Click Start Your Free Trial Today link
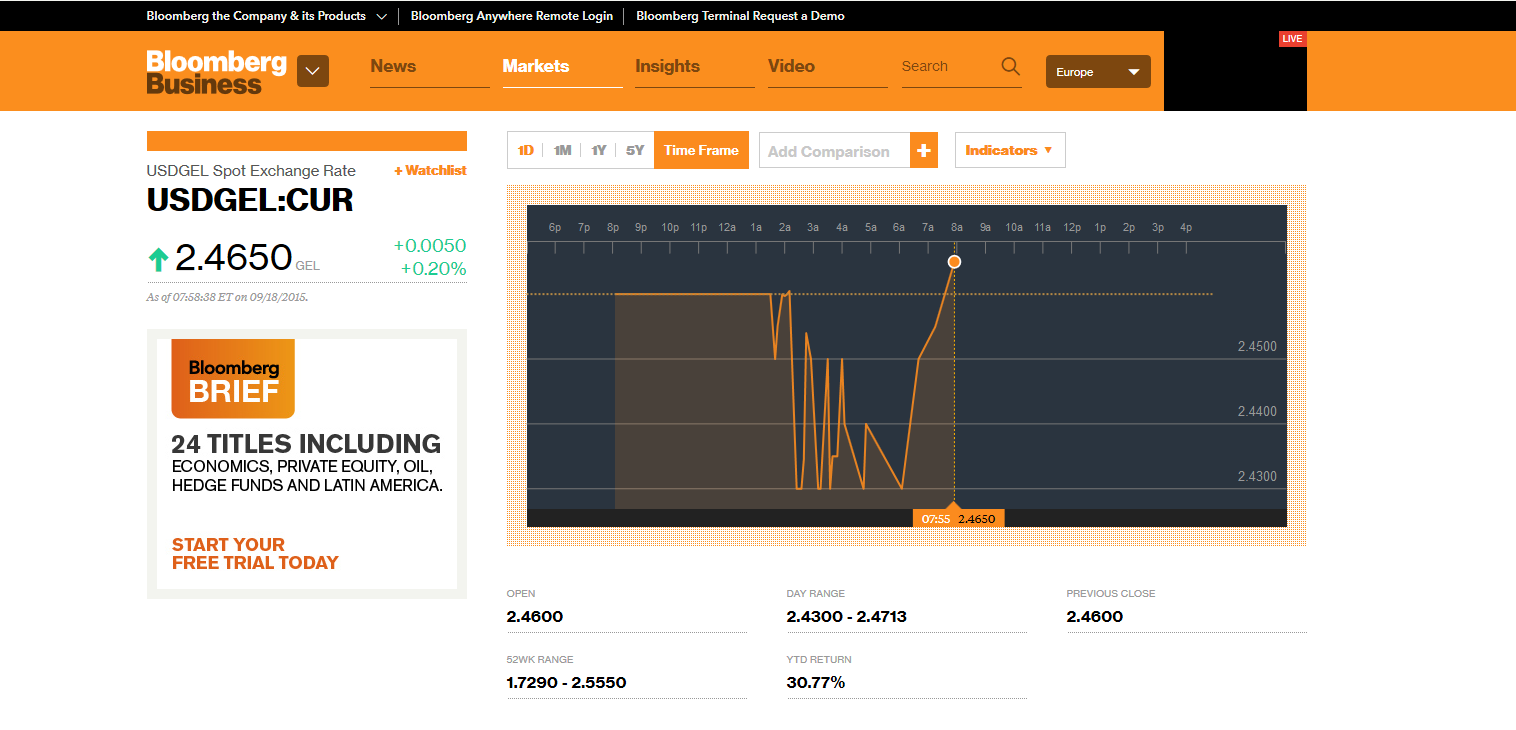The width and height of the screenshot is (1516, 730). click(255, 554)
